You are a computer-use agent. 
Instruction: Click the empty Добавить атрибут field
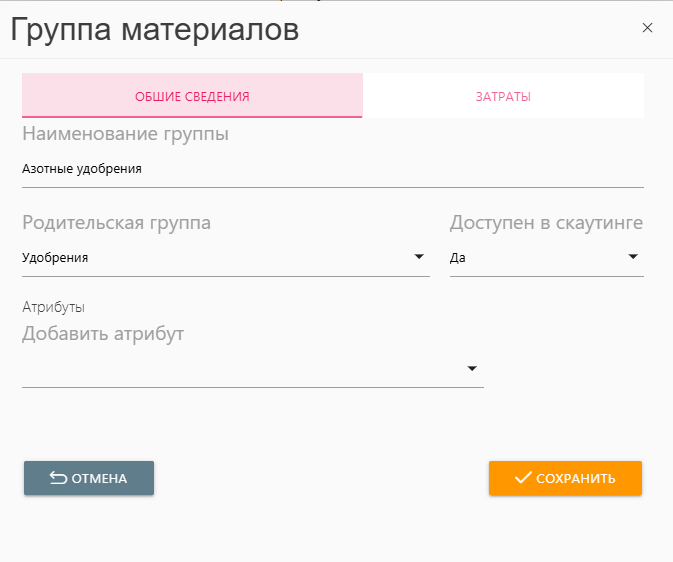(240, 369)
